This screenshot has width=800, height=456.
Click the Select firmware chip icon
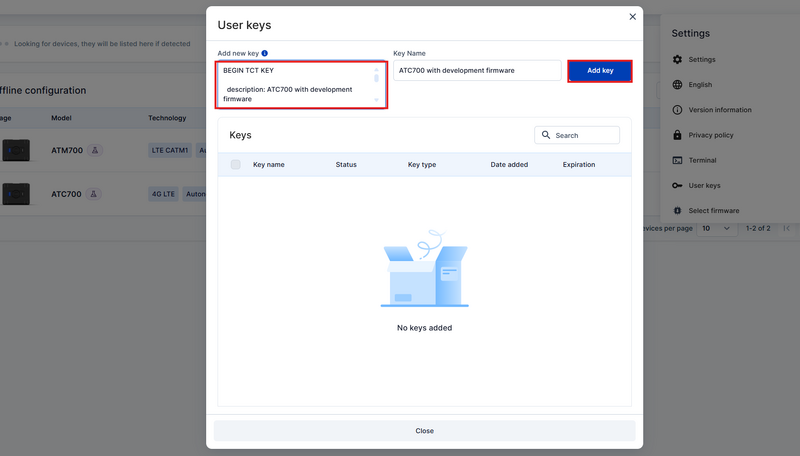coord(678,211)
